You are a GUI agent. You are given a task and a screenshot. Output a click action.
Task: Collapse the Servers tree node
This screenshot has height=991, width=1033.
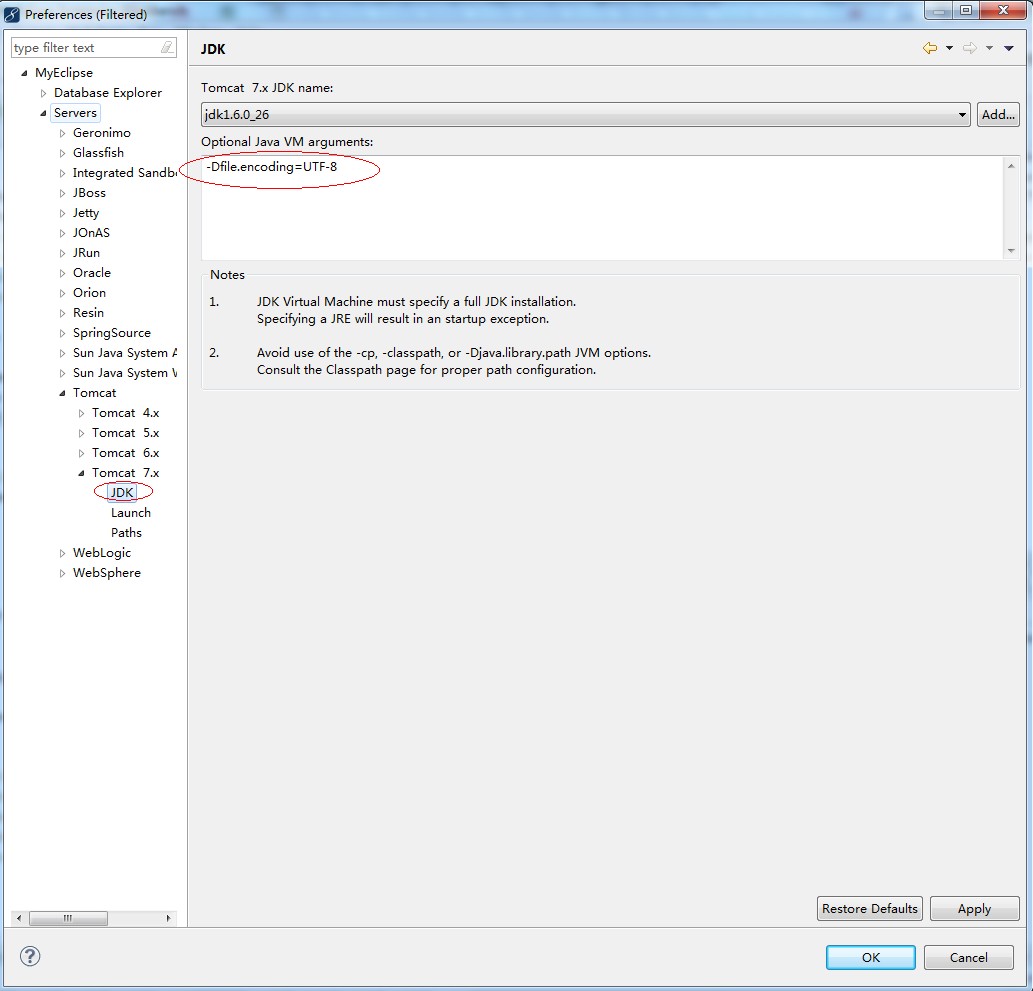click(x=43, y=113)
